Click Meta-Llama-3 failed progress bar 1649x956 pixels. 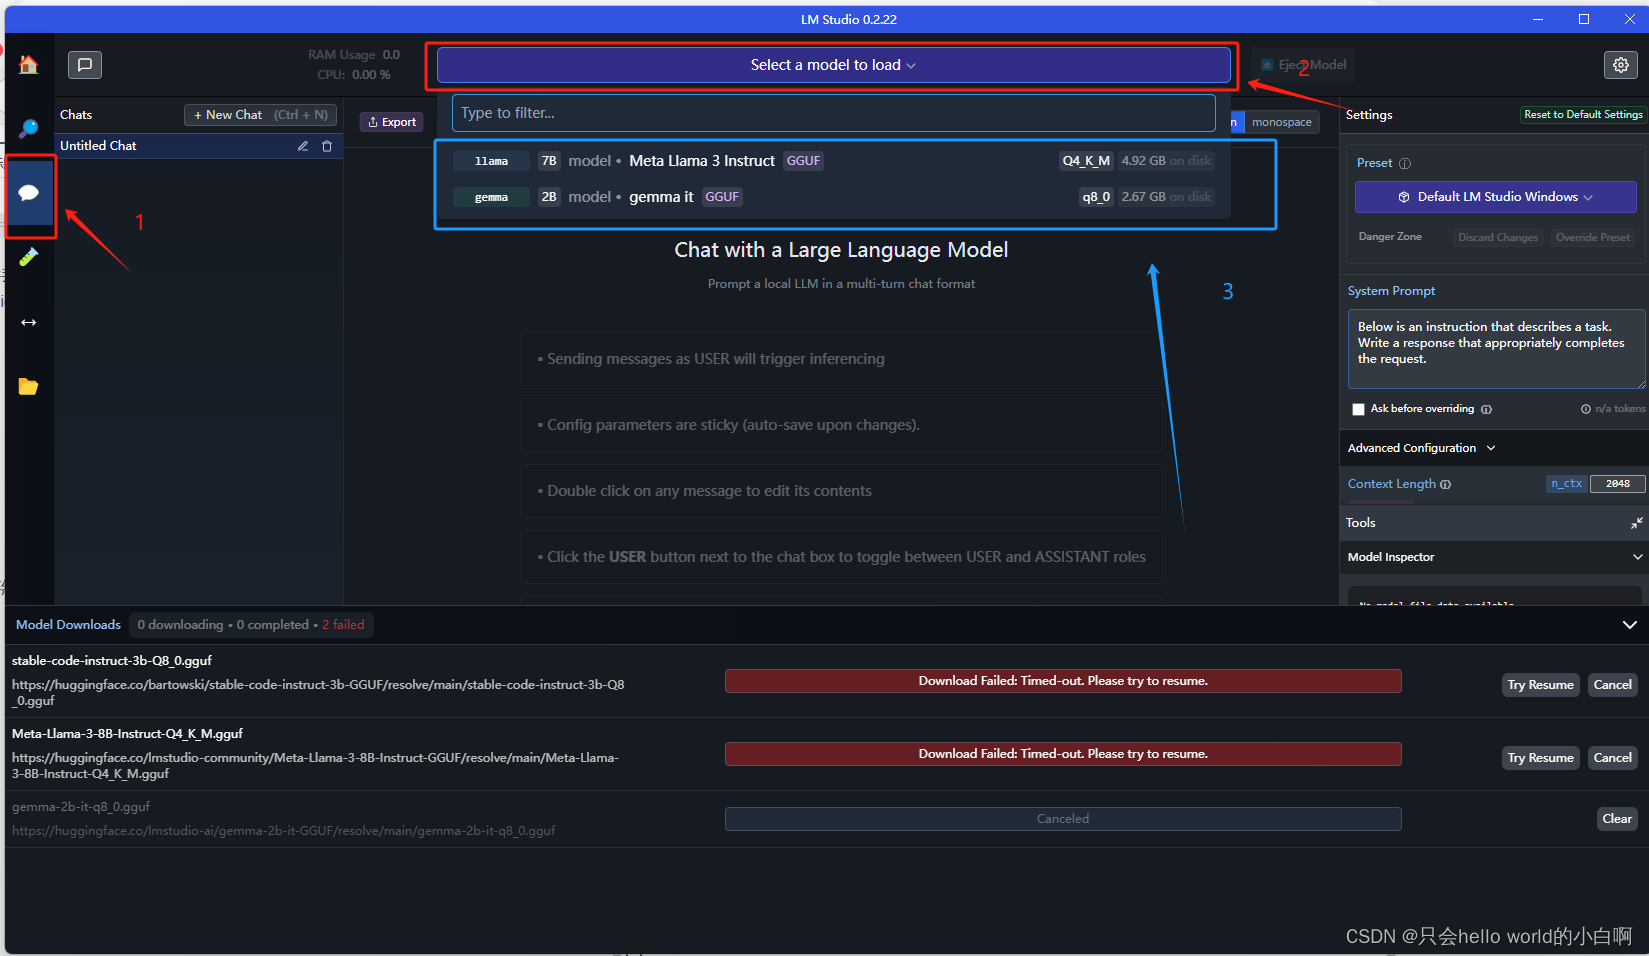[1063, 754]
